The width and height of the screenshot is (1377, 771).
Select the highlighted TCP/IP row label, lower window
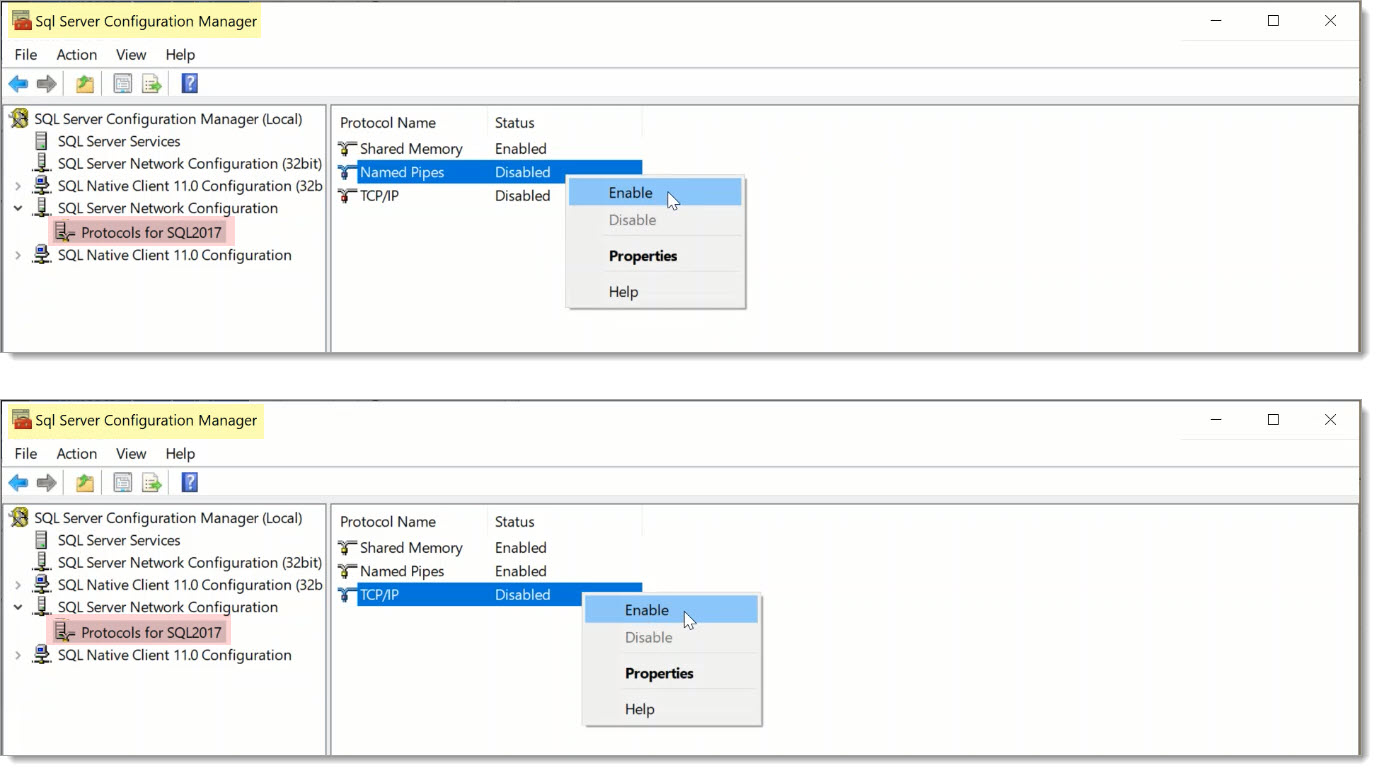379,595
